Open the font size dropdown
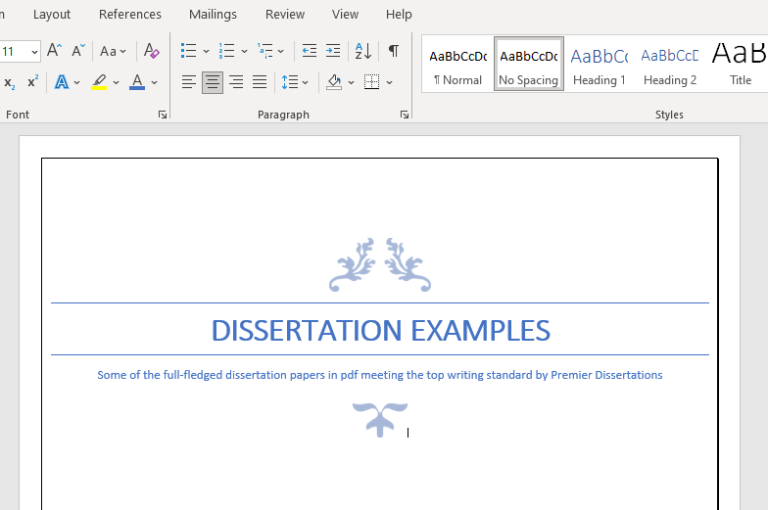The width and height of the screenshot is (768, 510). pyautogui.click(x=35, y=51)
